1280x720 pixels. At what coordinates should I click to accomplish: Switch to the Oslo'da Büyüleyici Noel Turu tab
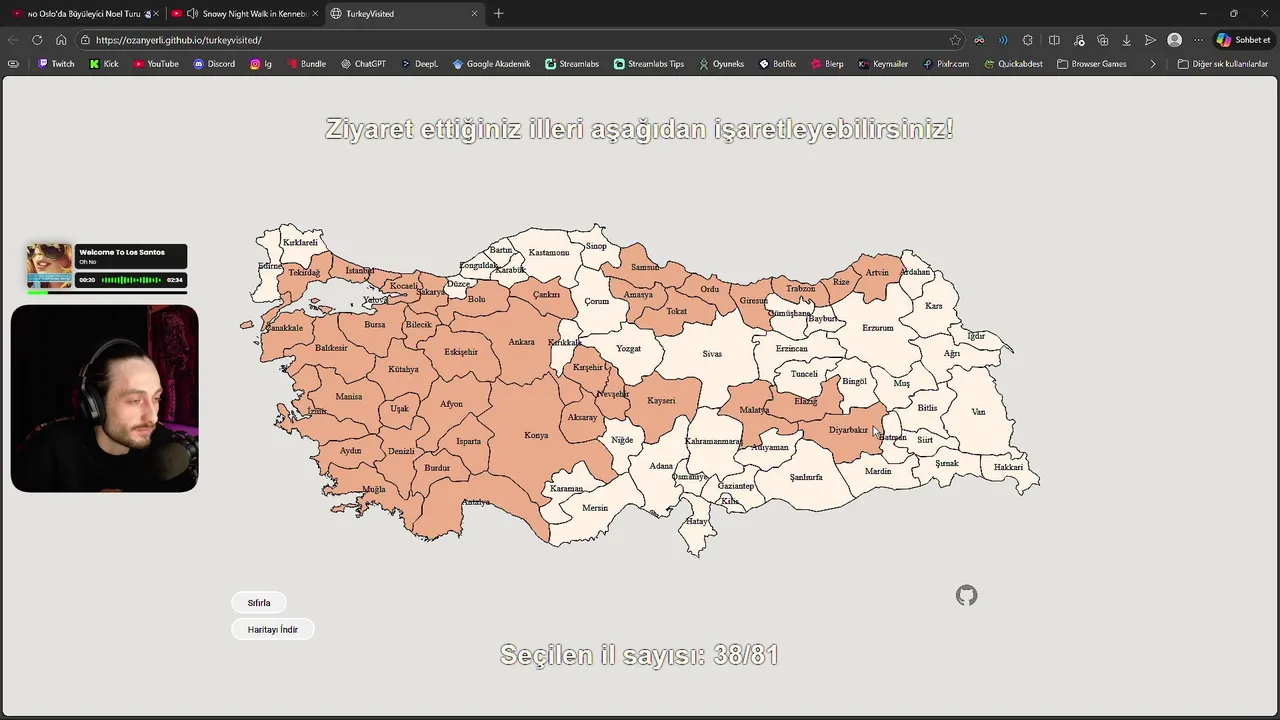84,14
